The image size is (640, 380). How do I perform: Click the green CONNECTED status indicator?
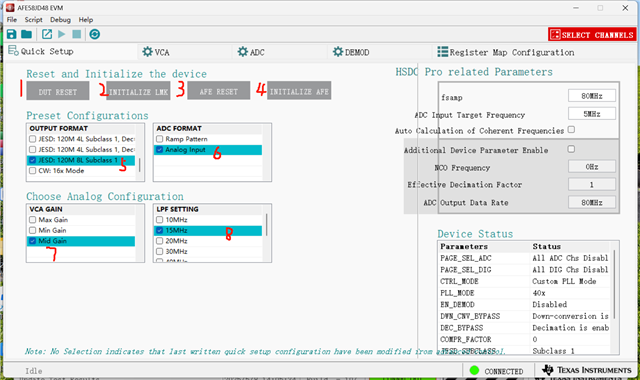click(474, 370)
